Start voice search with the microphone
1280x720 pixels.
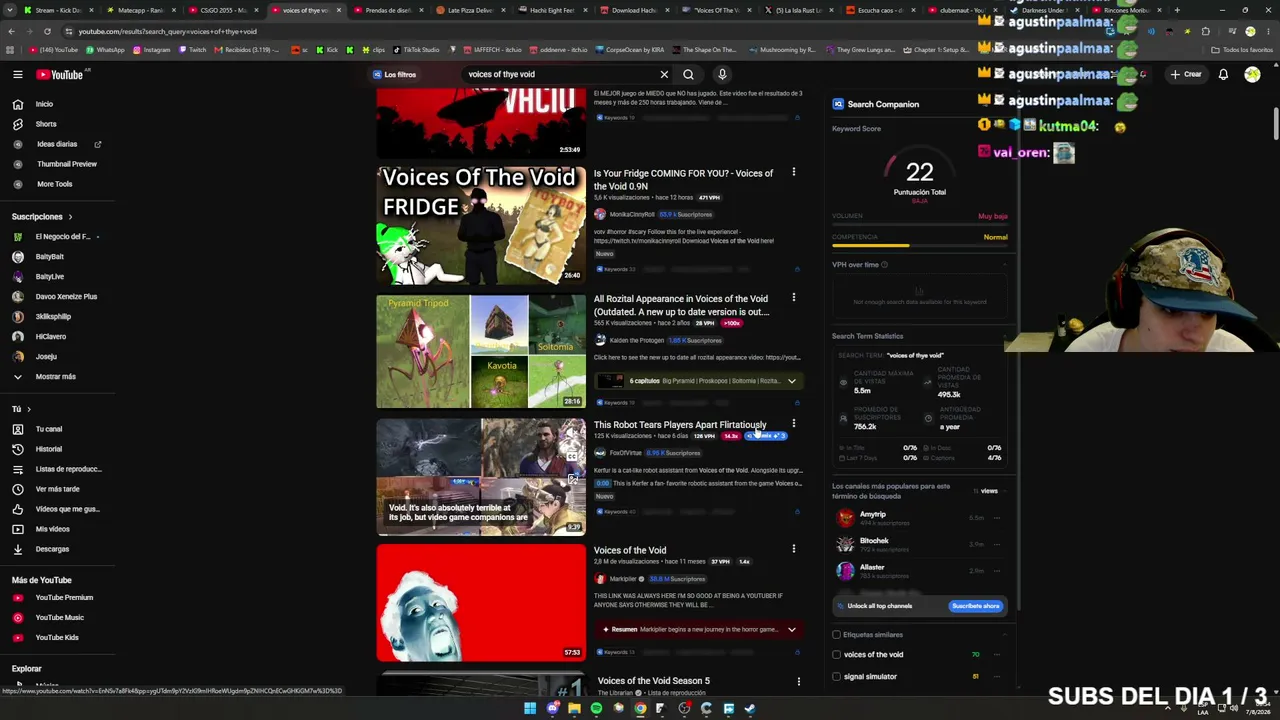[x=722, y=74]
